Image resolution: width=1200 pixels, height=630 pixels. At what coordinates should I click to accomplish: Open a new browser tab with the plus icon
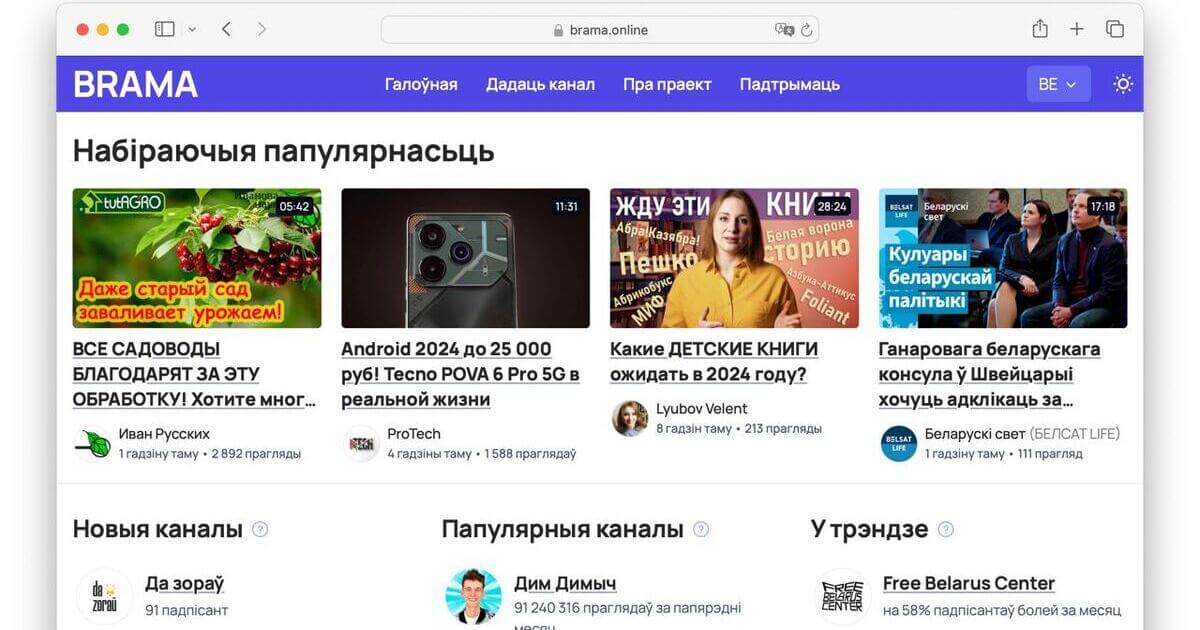tap(1076, 28)
